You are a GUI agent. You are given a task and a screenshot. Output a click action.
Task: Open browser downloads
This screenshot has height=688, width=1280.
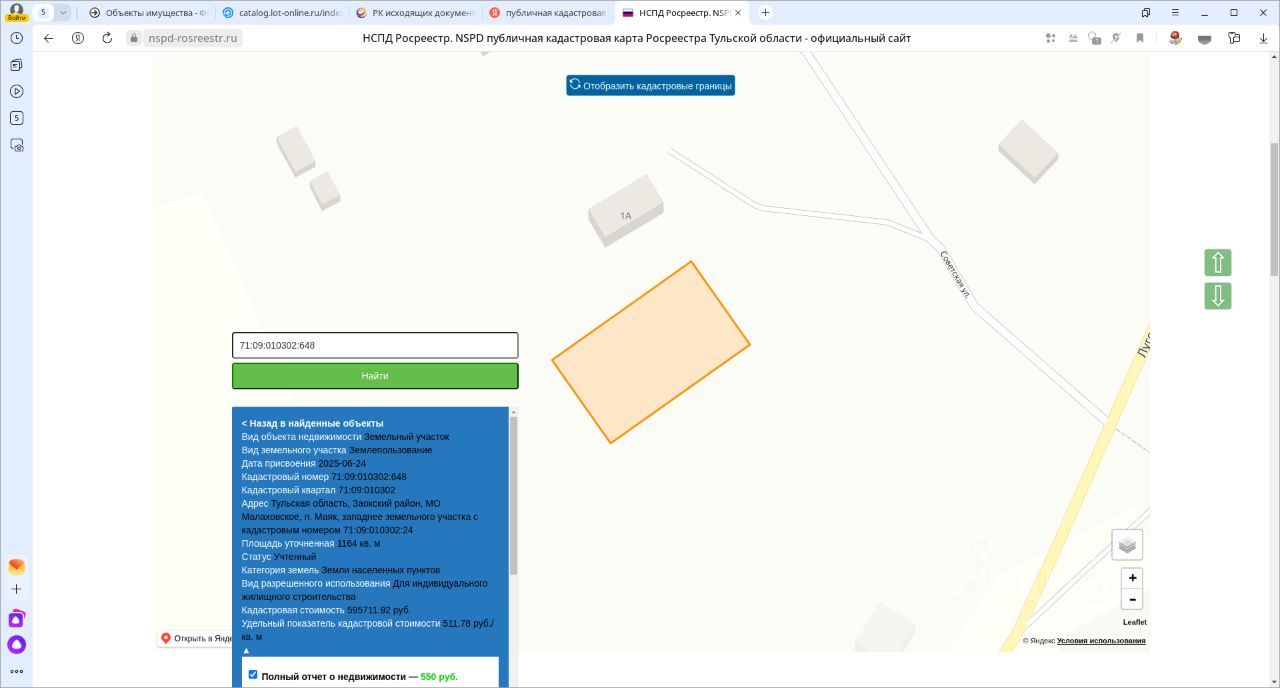point(1262,38)
